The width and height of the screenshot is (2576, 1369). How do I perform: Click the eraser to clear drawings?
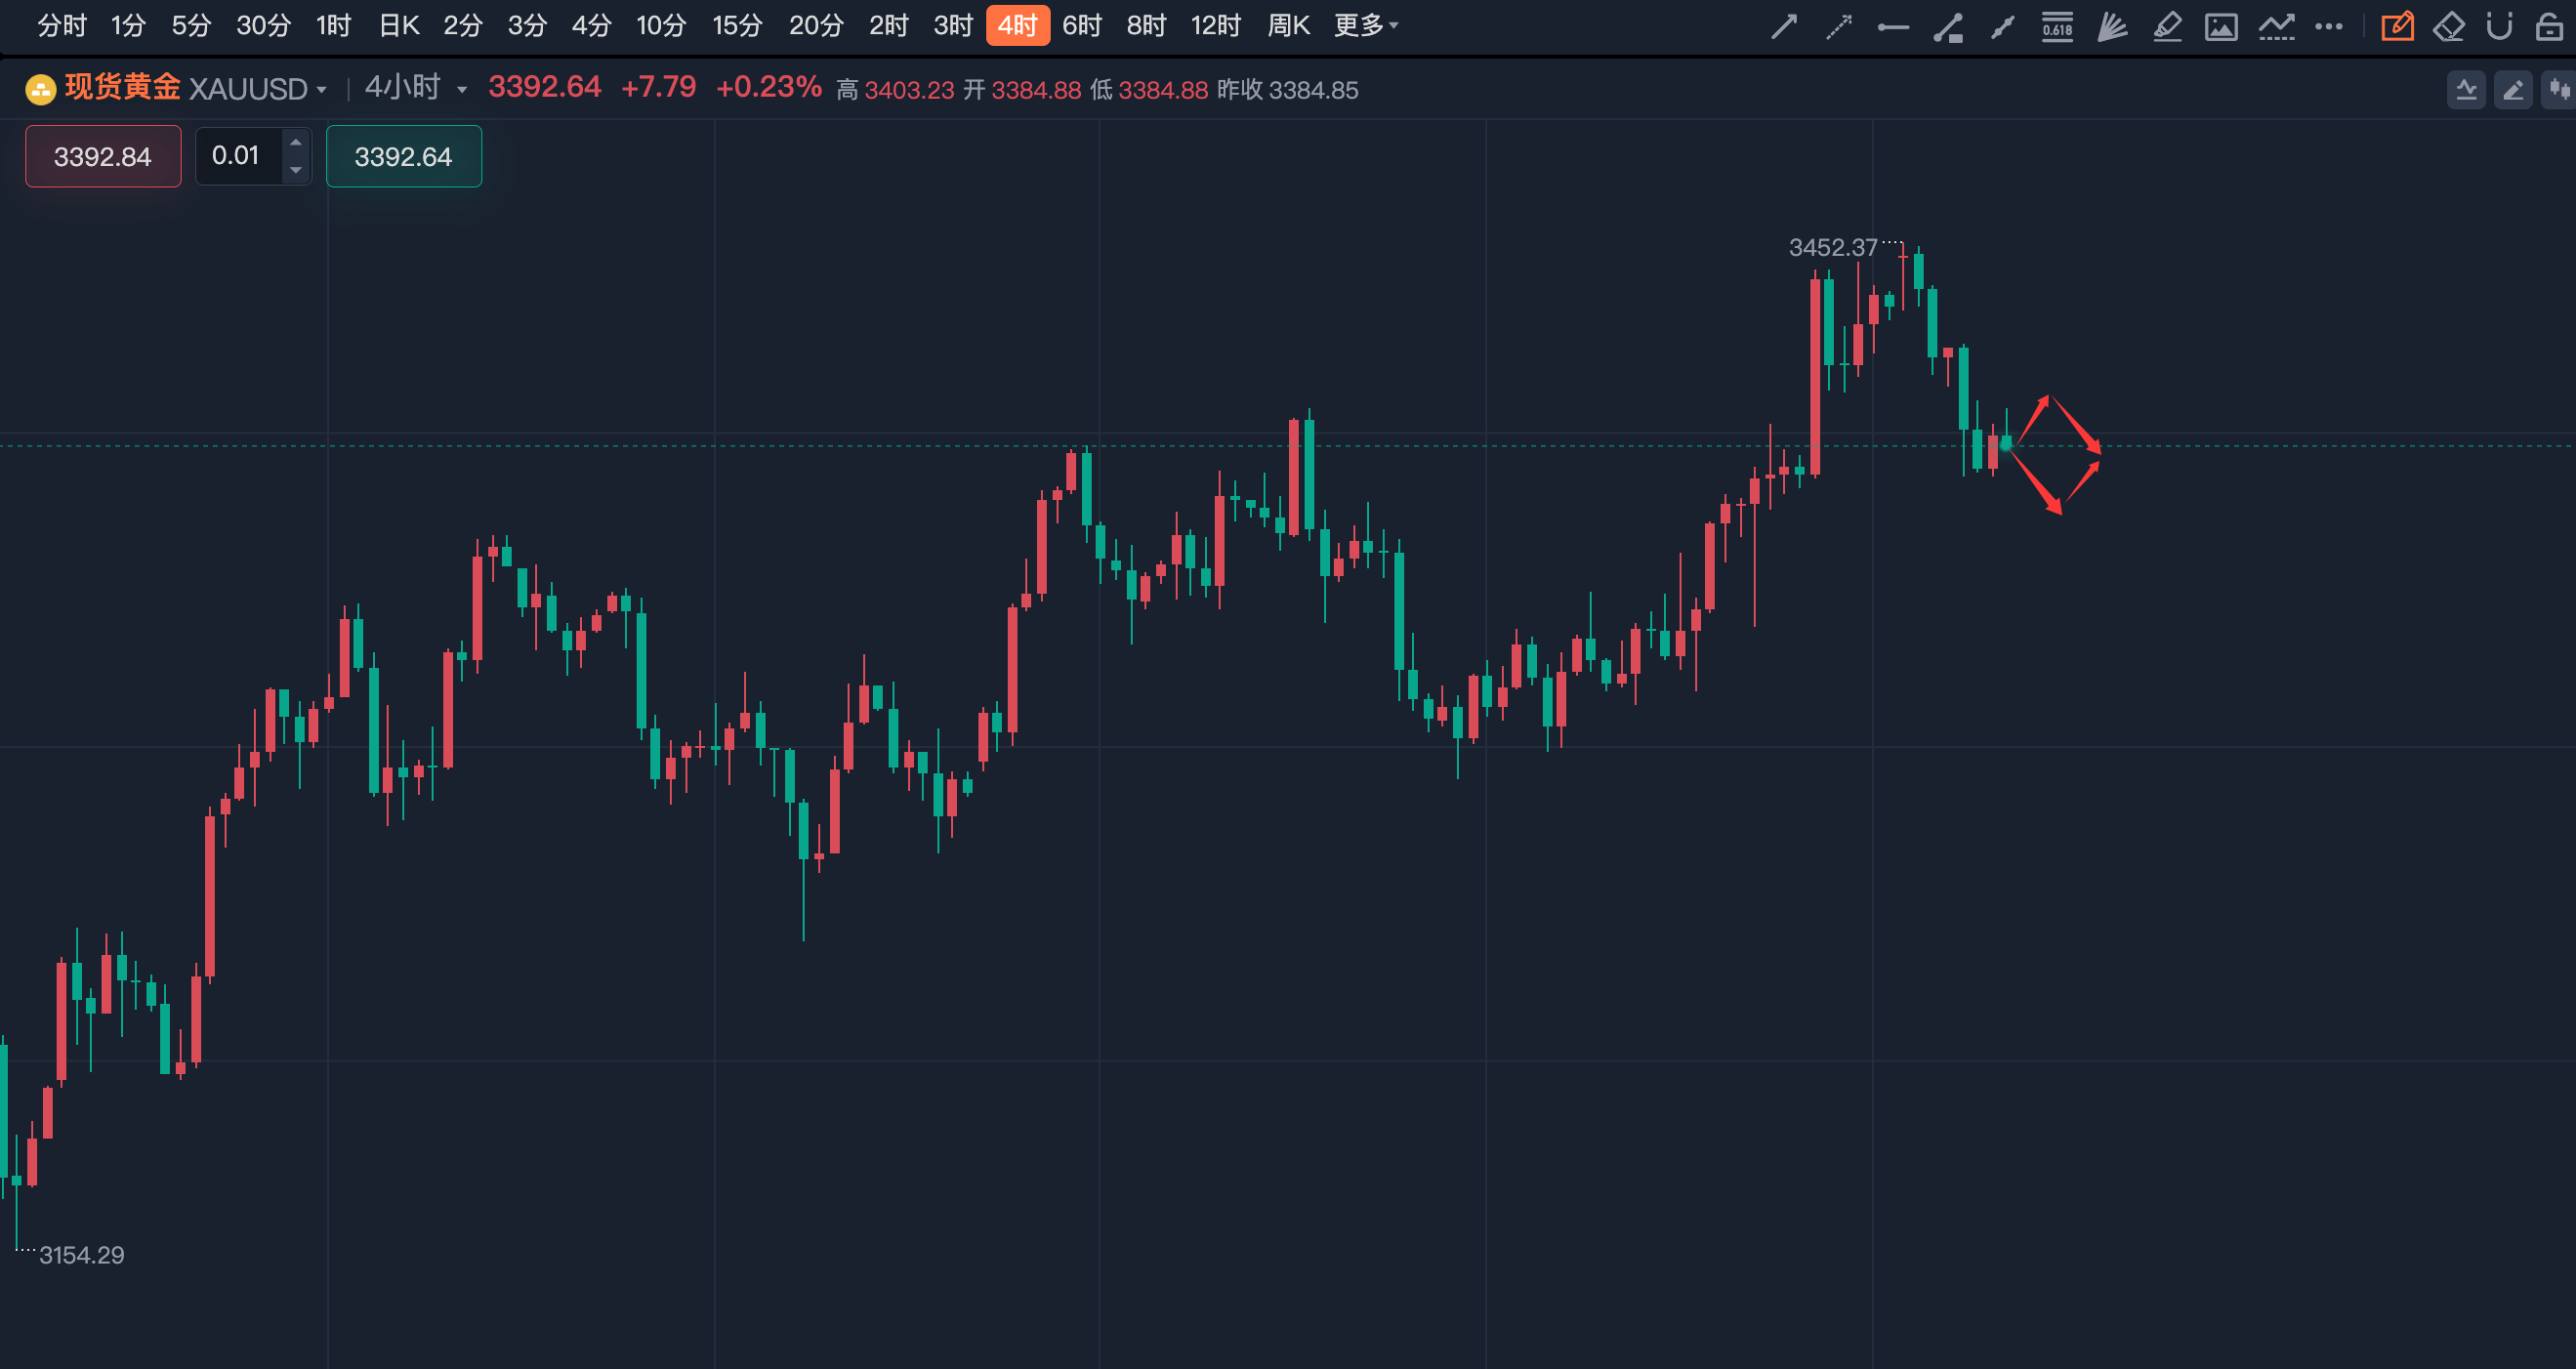[x=2448, y=26]
